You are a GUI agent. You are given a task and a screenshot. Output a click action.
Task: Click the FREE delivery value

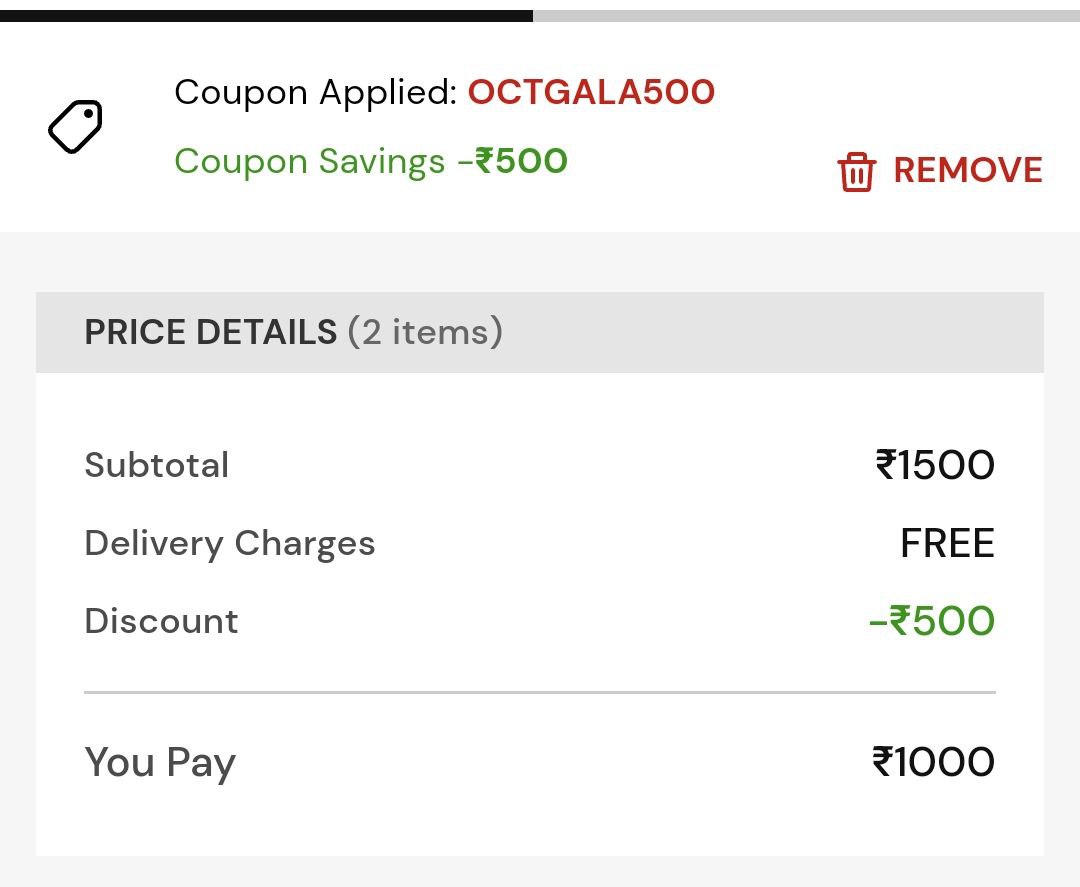[947, 543]
